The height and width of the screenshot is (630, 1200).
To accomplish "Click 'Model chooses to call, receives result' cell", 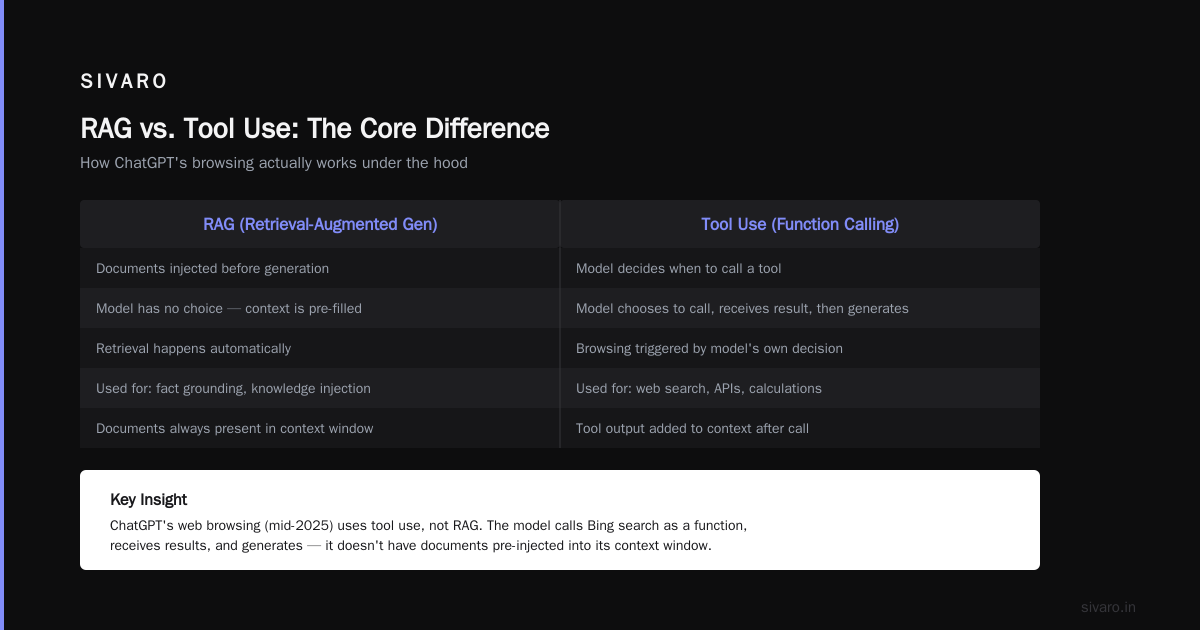I will click(800, 308).
